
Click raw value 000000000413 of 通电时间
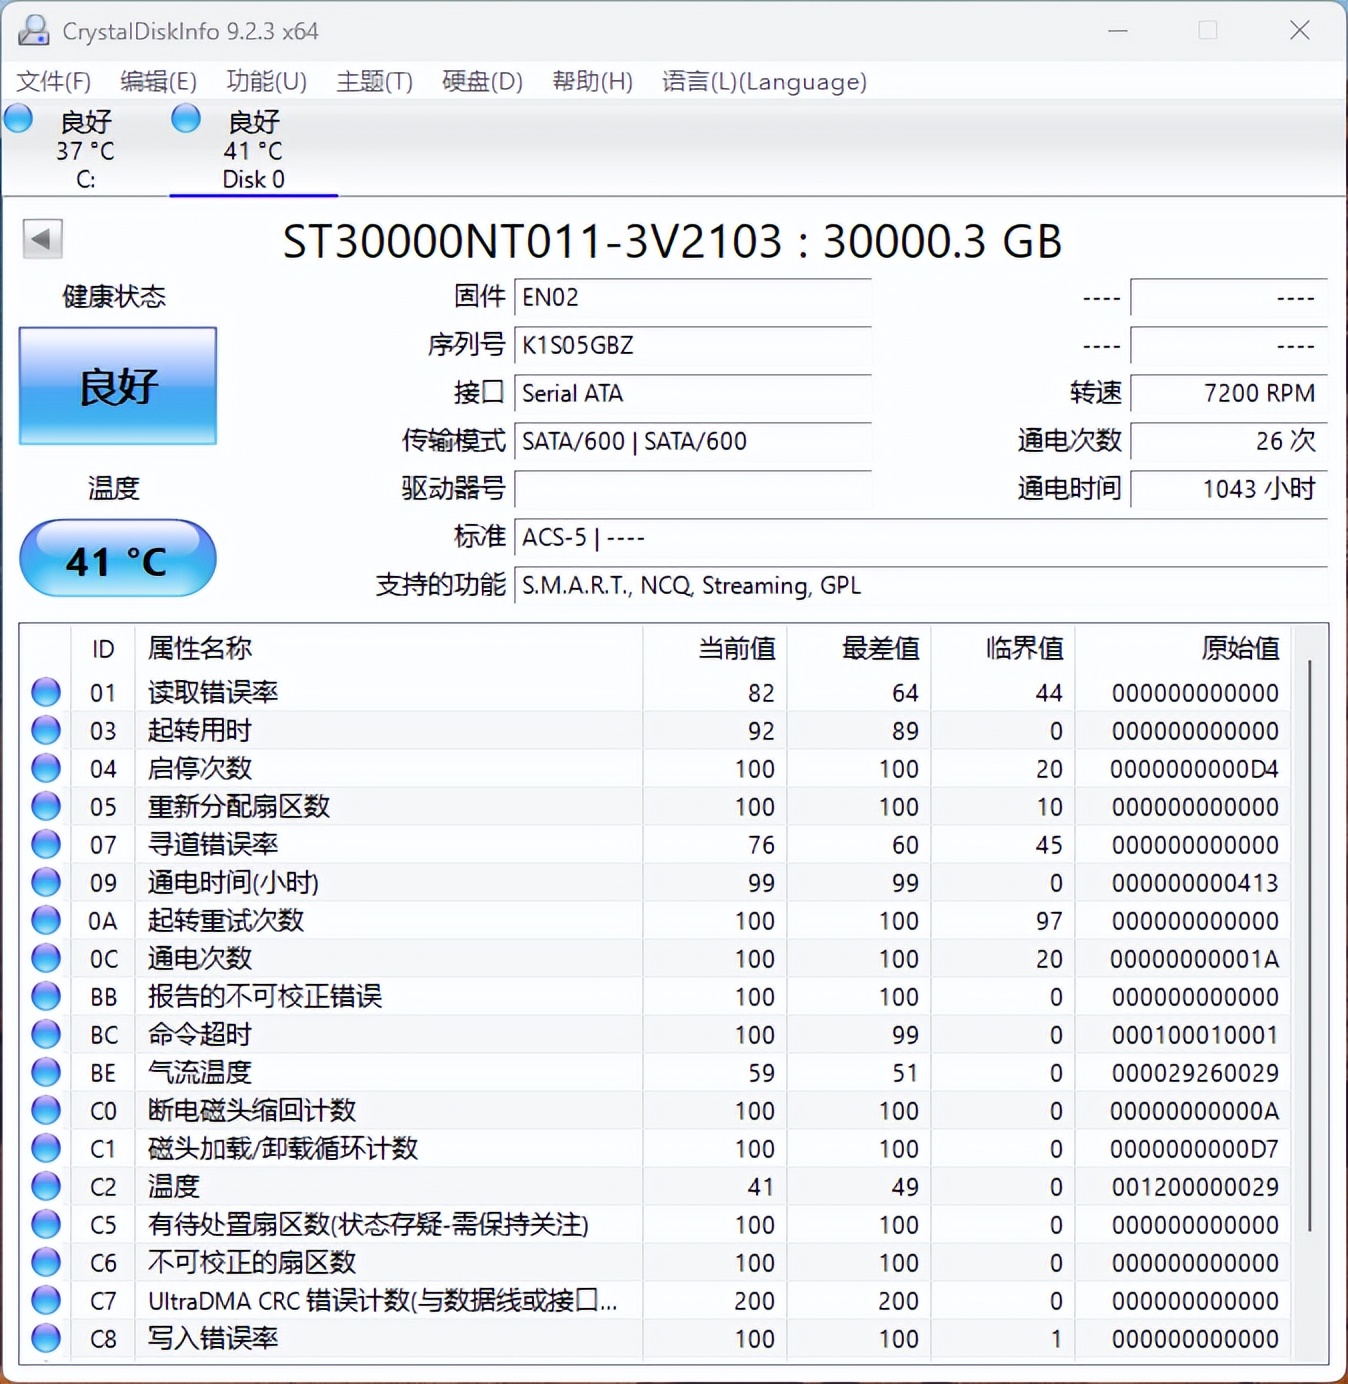(x=1194, y=883)
